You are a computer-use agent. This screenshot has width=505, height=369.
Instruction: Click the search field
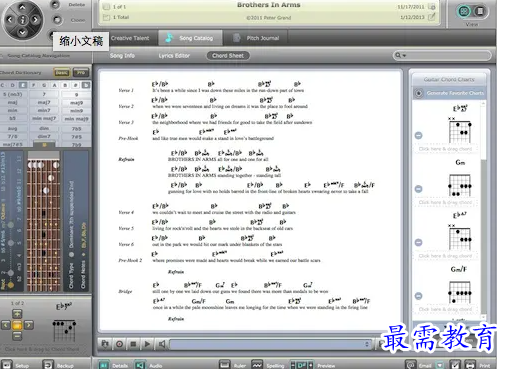click(x=442, y=55)
